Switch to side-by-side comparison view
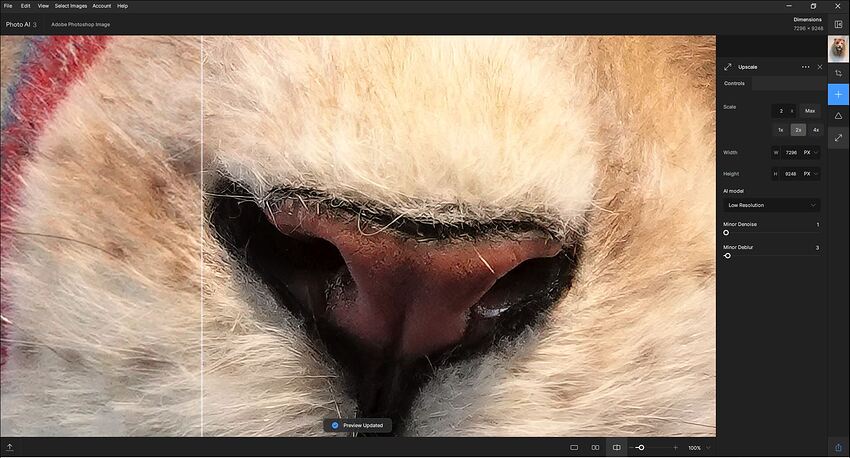This screenshot has height=458, width=850. point(595,447)
